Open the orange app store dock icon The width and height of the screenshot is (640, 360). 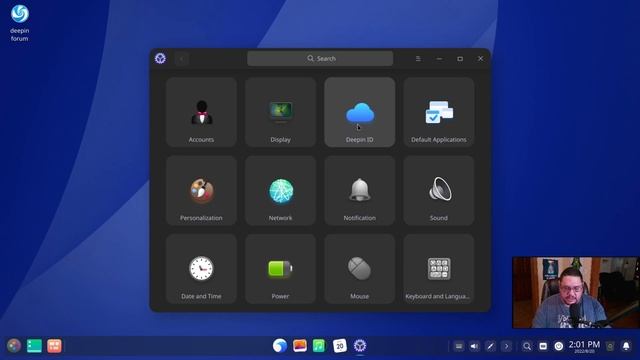tap(54, 346)
